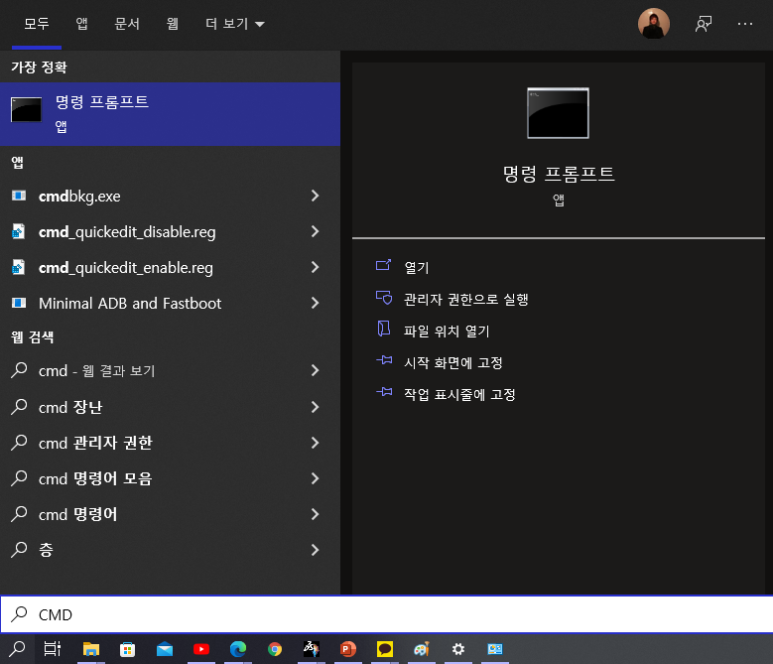Open the Mail app from taskbar
The width and height of the screenshot is (773, 664).
point(165,649)
